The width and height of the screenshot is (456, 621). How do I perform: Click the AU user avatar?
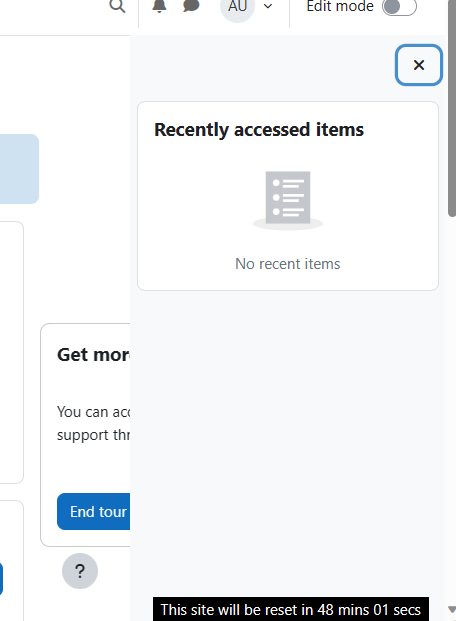237,7
